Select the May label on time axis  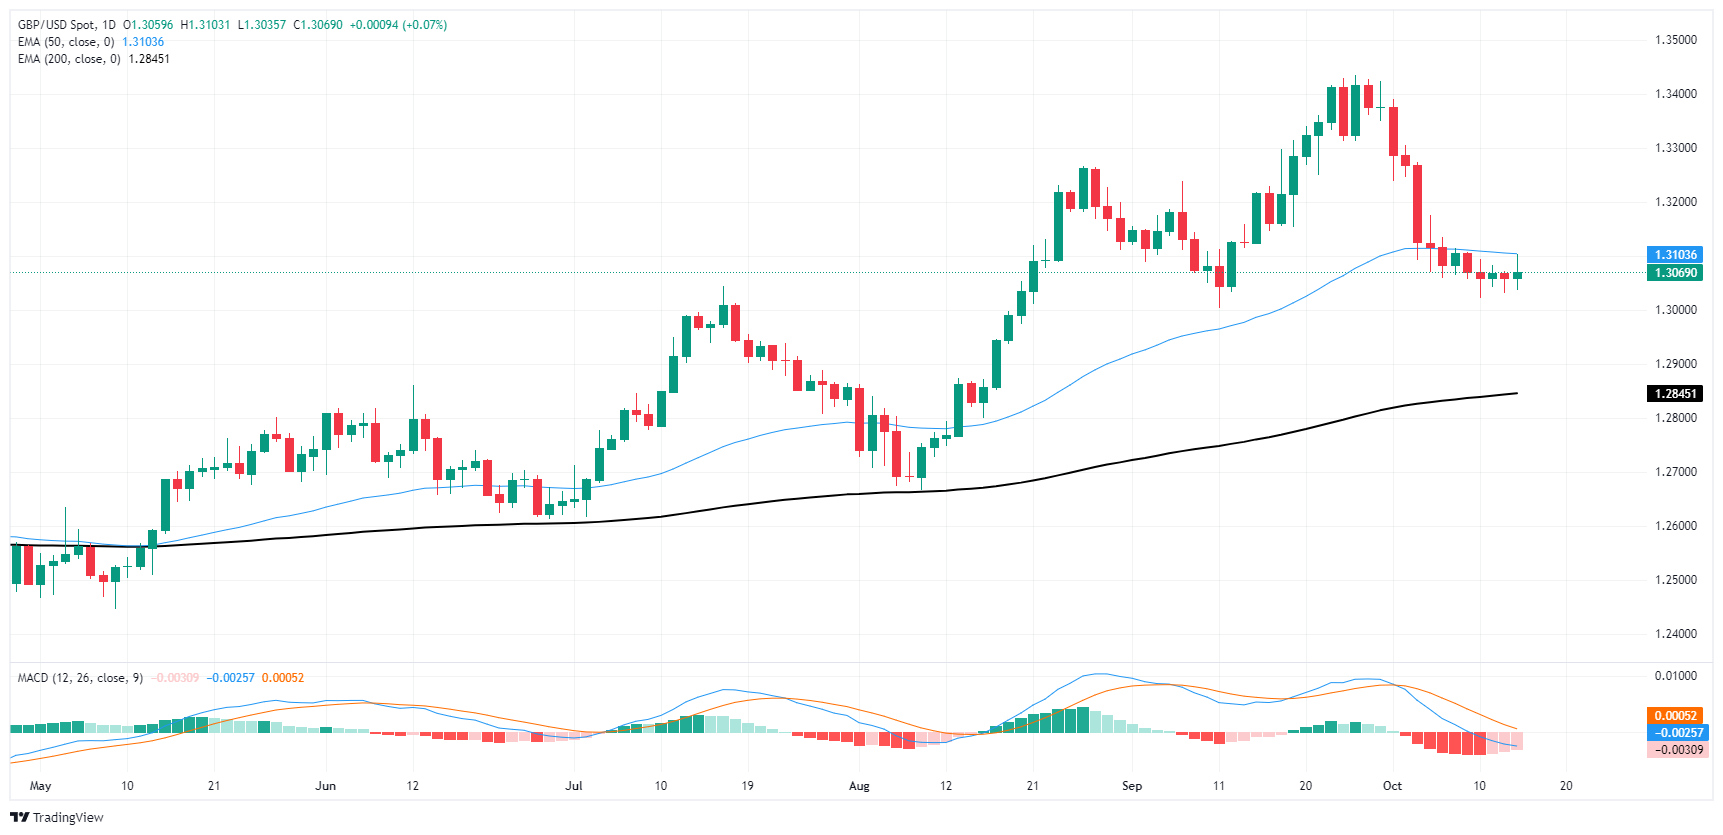click(x=40, y=786)
